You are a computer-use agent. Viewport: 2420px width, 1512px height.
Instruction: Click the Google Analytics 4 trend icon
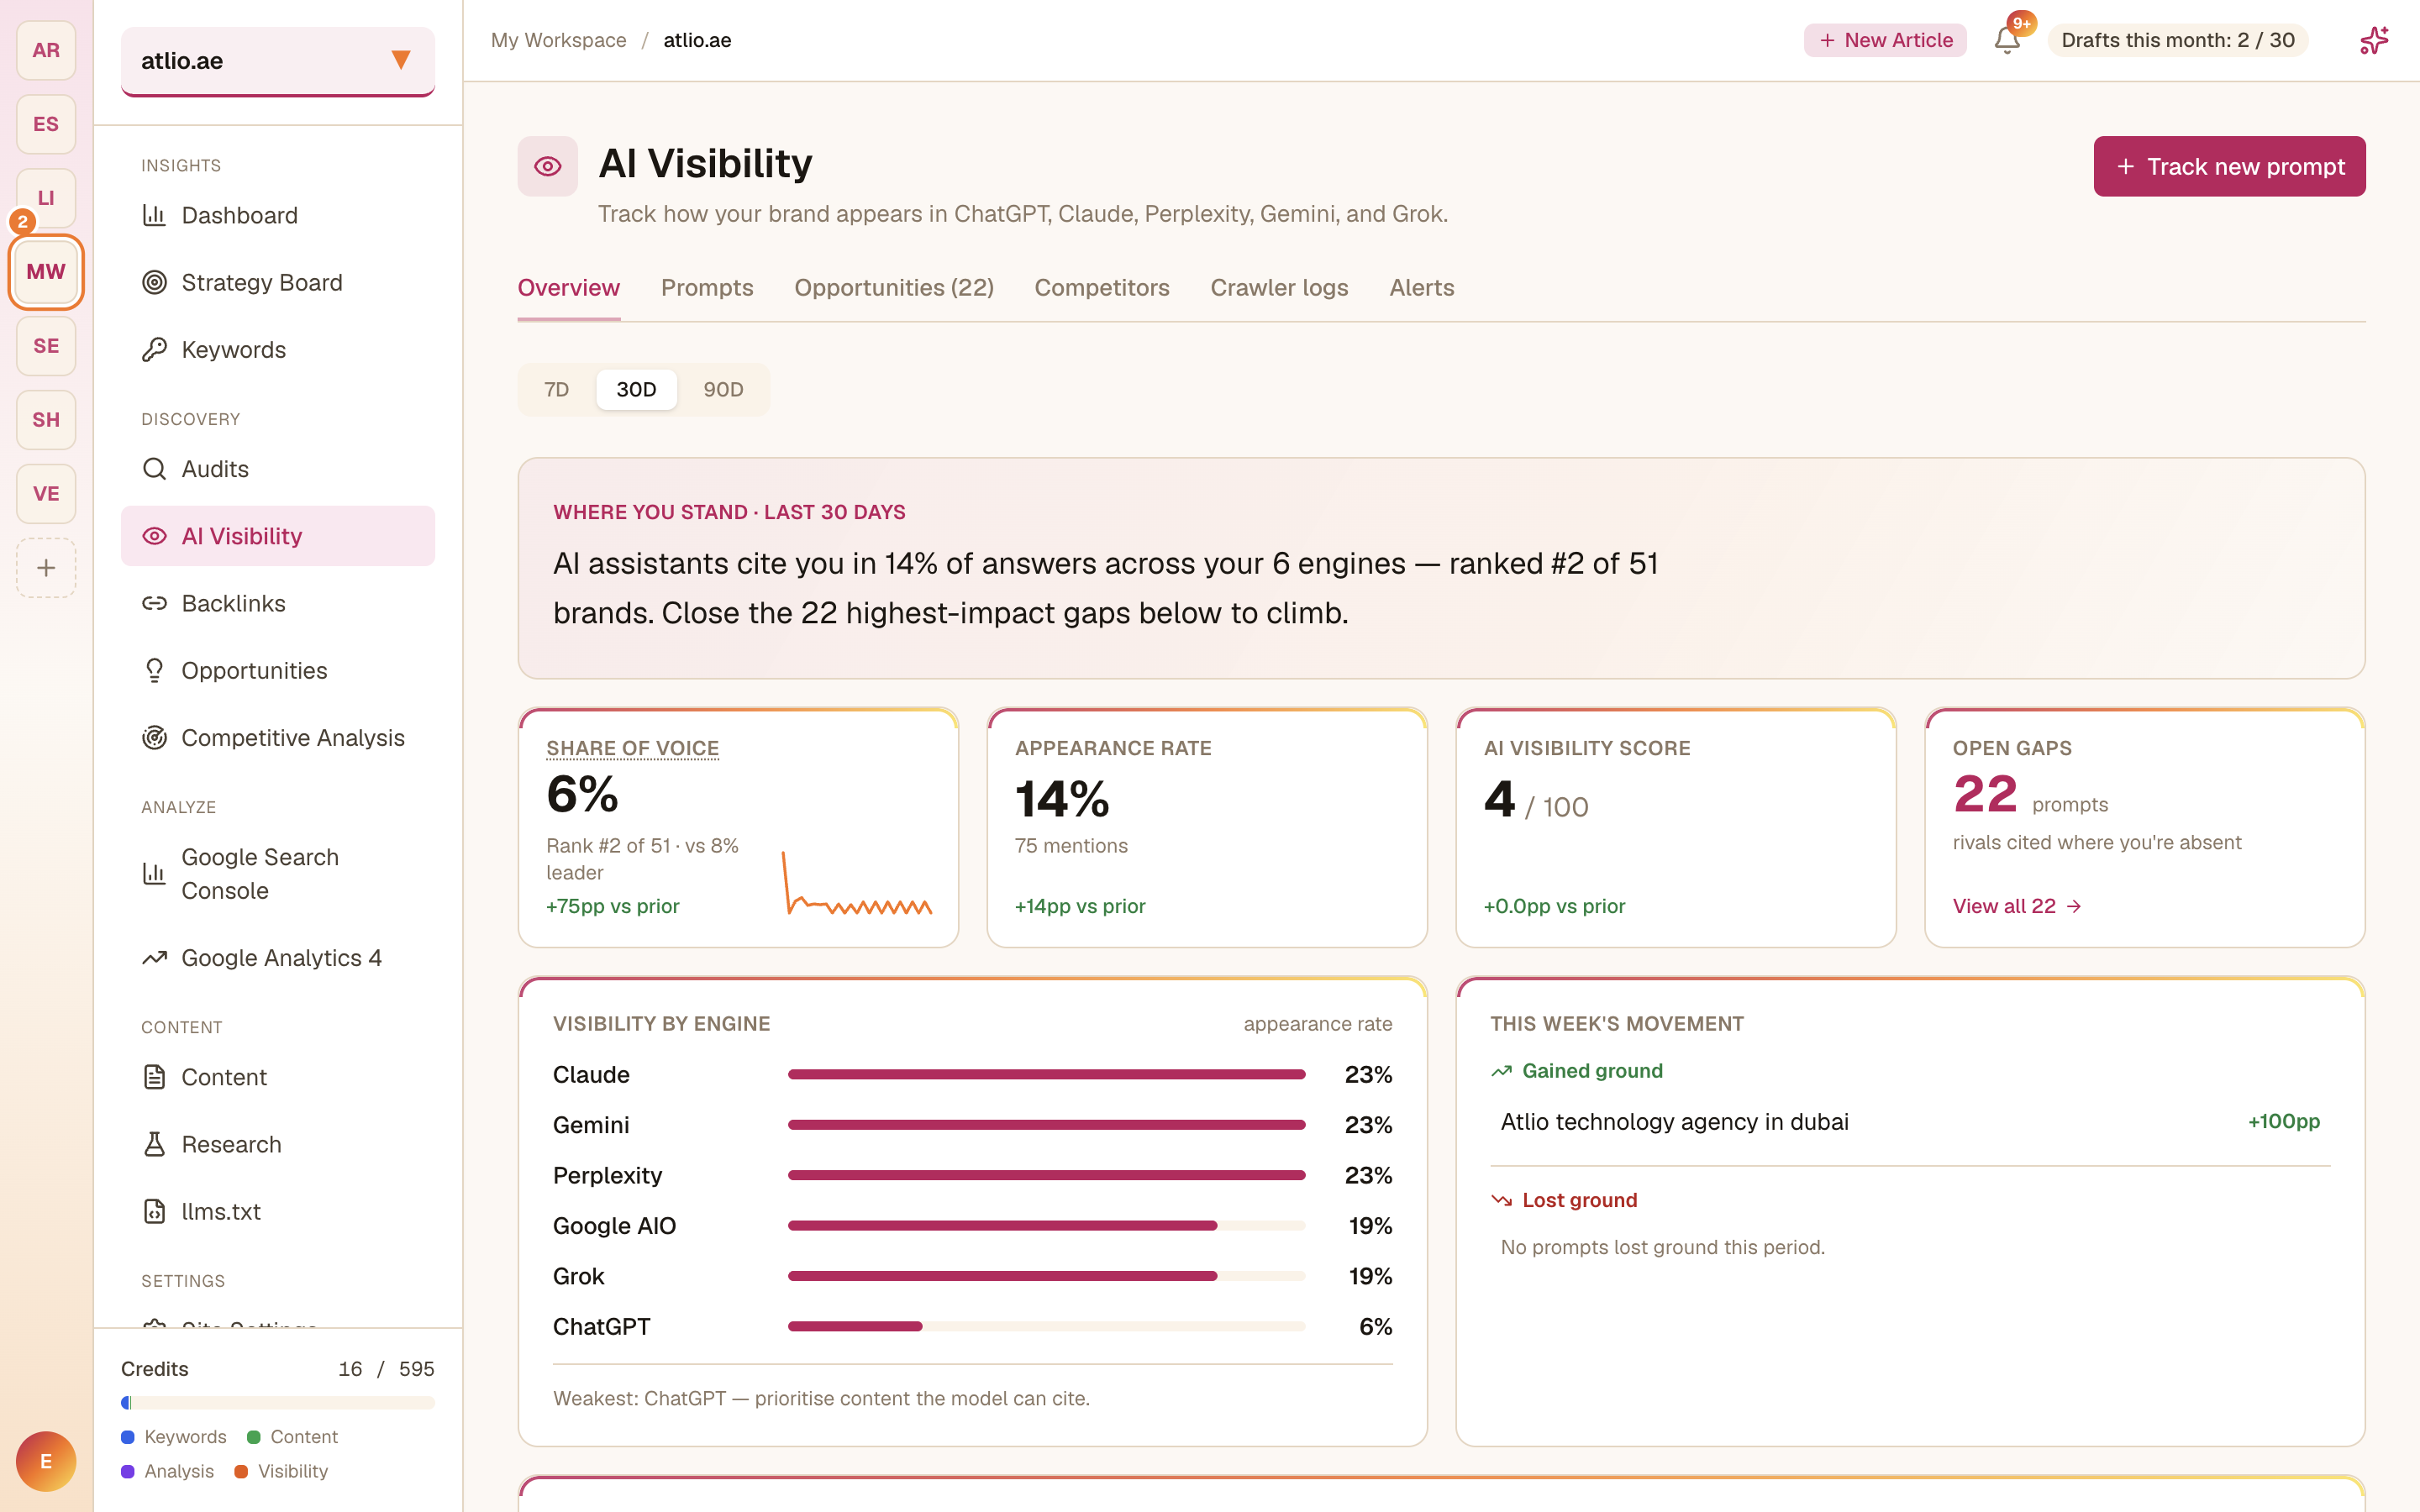coord(154,957)
